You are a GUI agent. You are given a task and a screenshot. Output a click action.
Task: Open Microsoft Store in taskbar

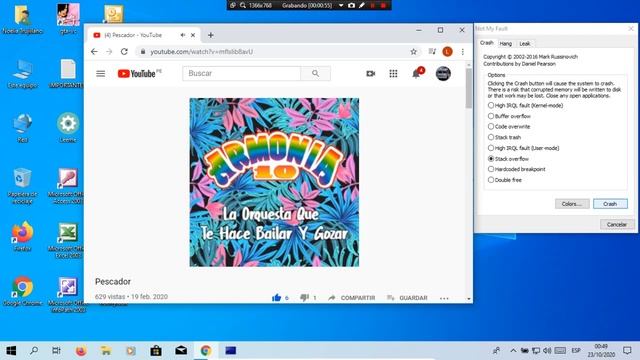156,351
